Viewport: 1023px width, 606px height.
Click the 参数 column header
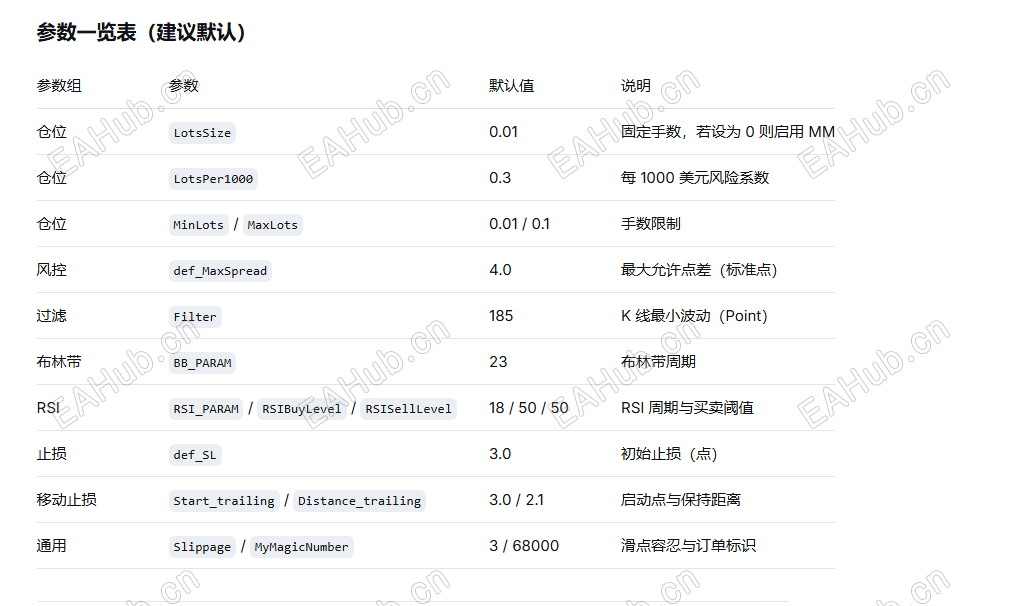coord(183,85)
